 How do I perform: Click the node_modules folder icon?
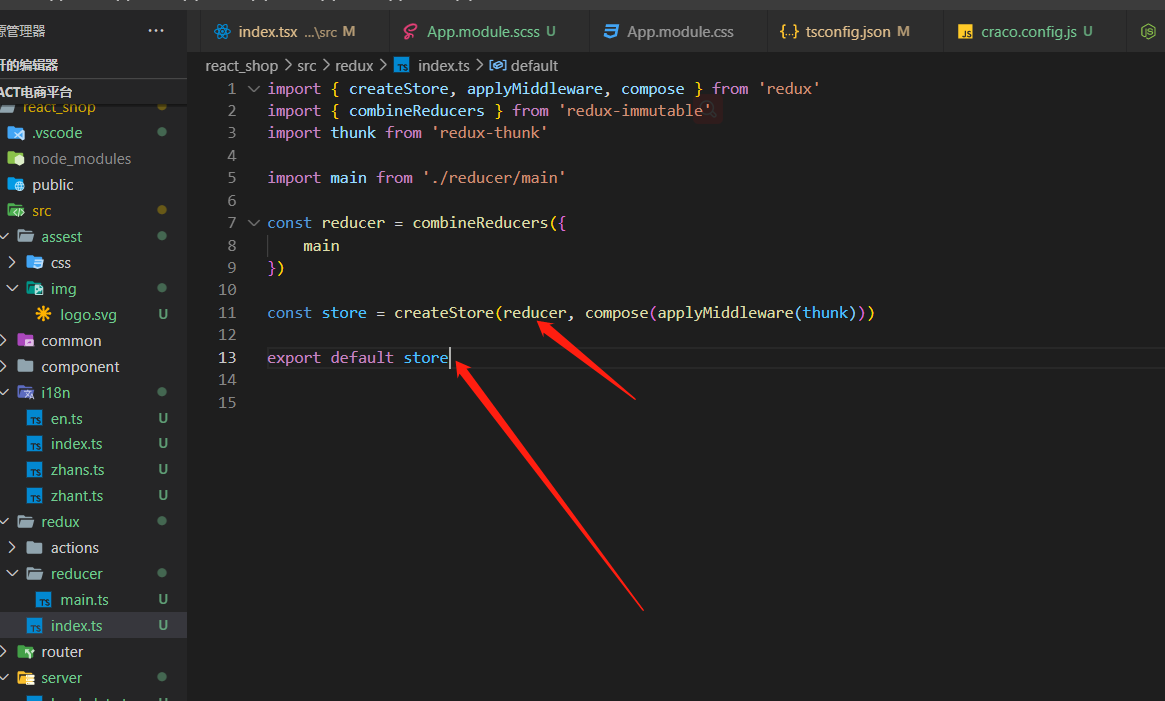[16, 158]
